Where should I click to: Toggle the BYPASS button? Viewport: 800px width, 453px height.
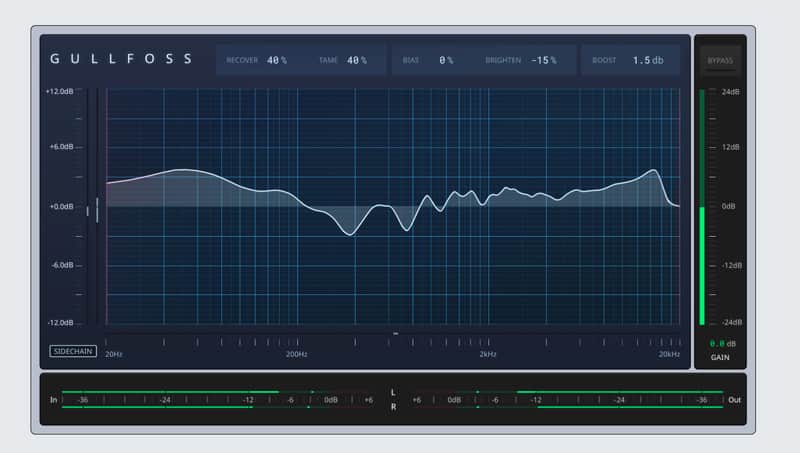point(720,61)
